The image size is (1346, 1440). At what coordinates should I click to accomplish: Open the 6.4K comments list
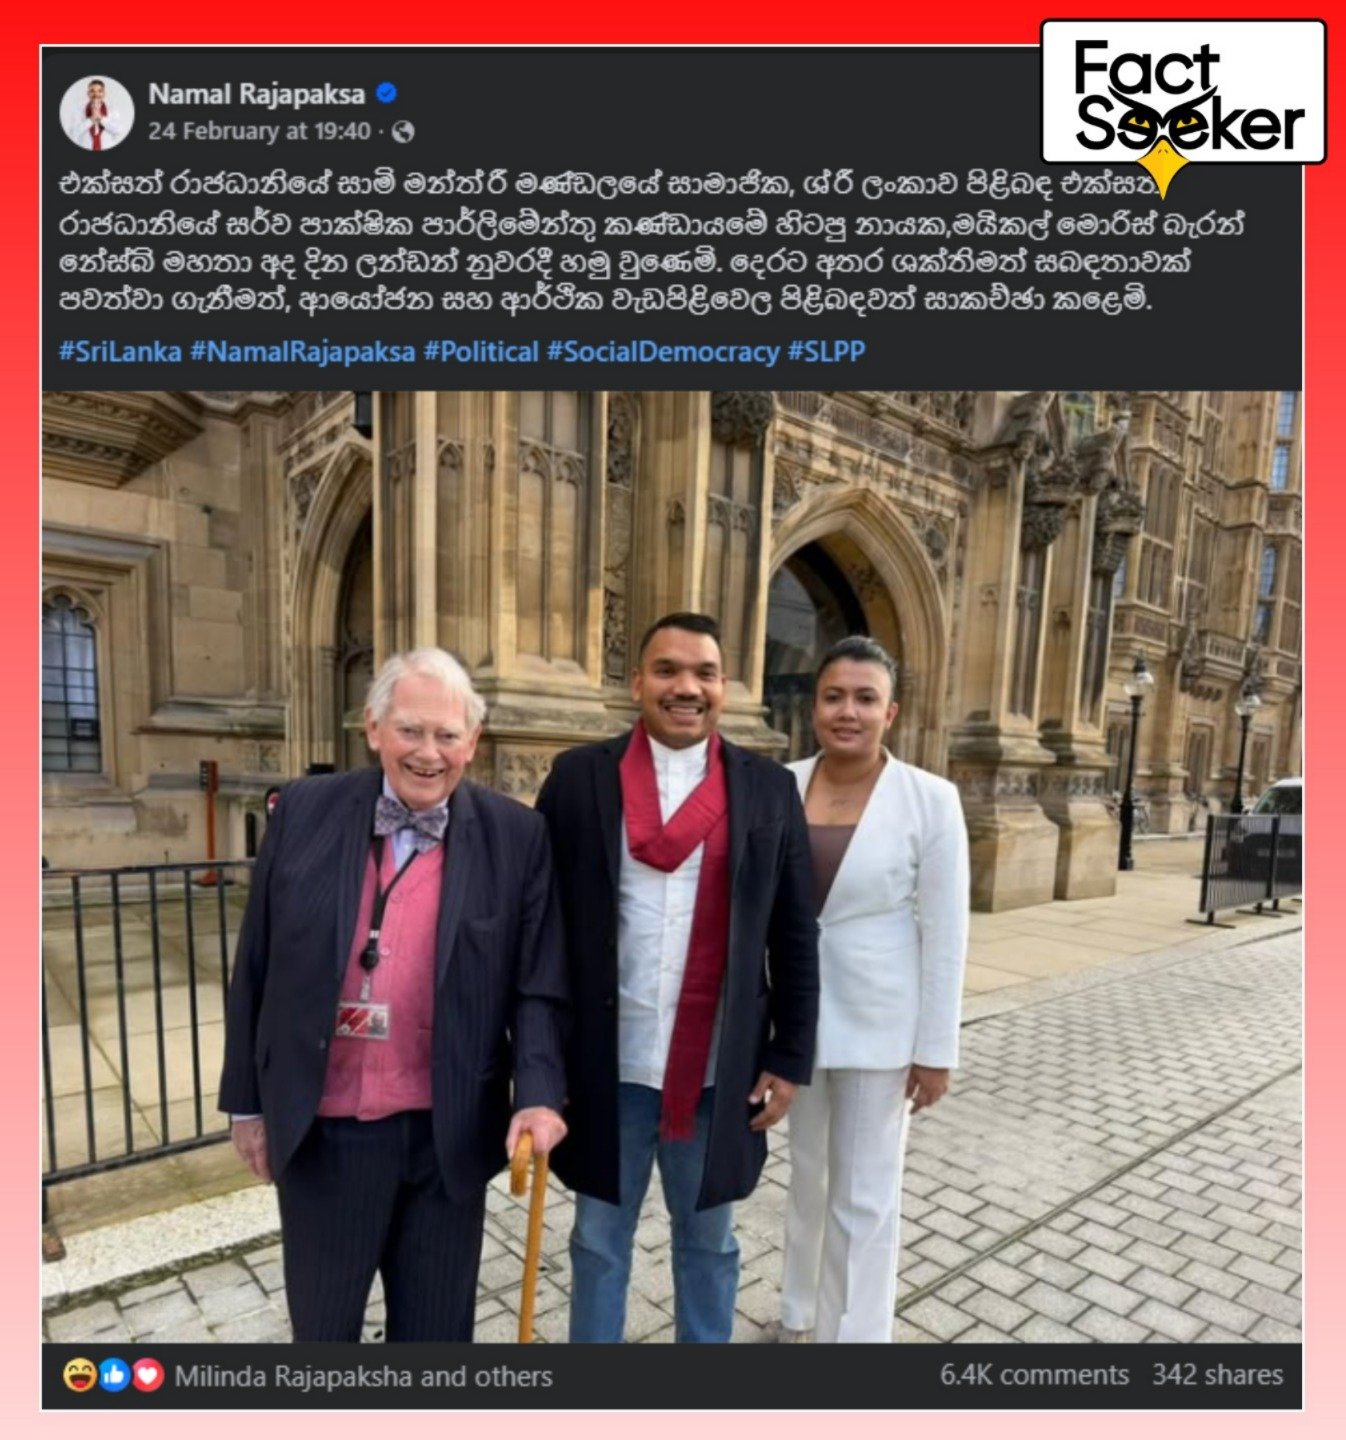(x=1034, y=1375)
